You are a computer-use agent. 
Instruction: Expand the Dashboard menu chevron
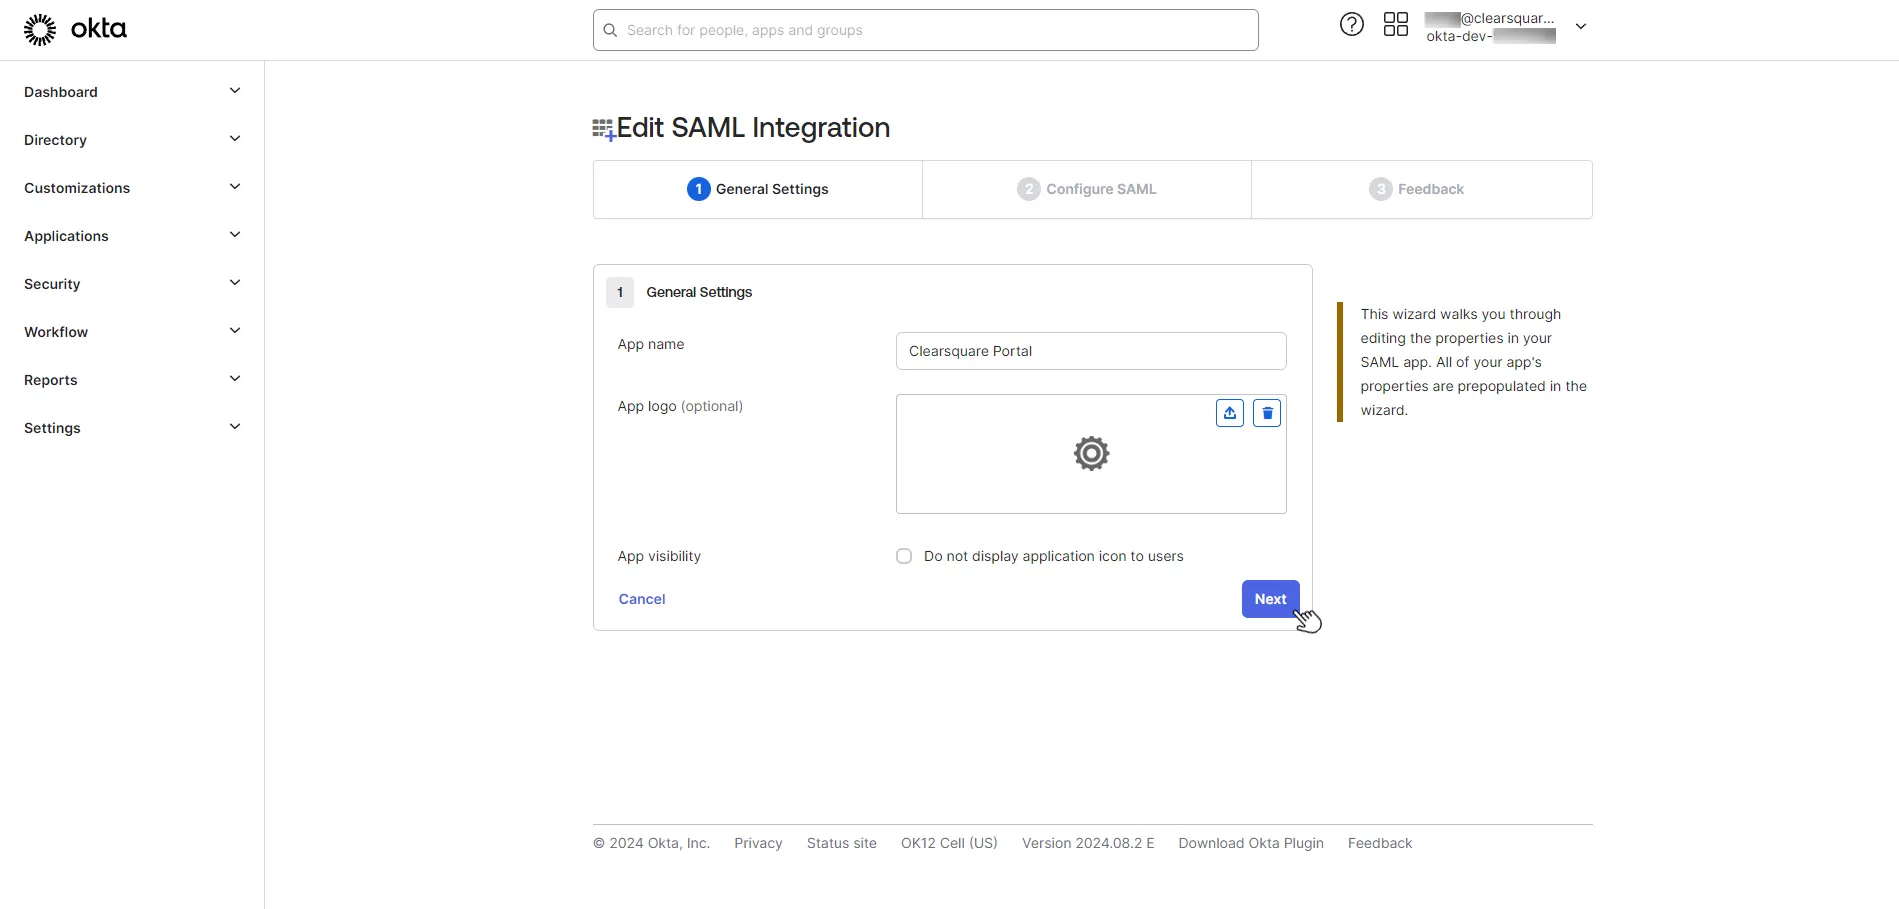click(235, 91)
